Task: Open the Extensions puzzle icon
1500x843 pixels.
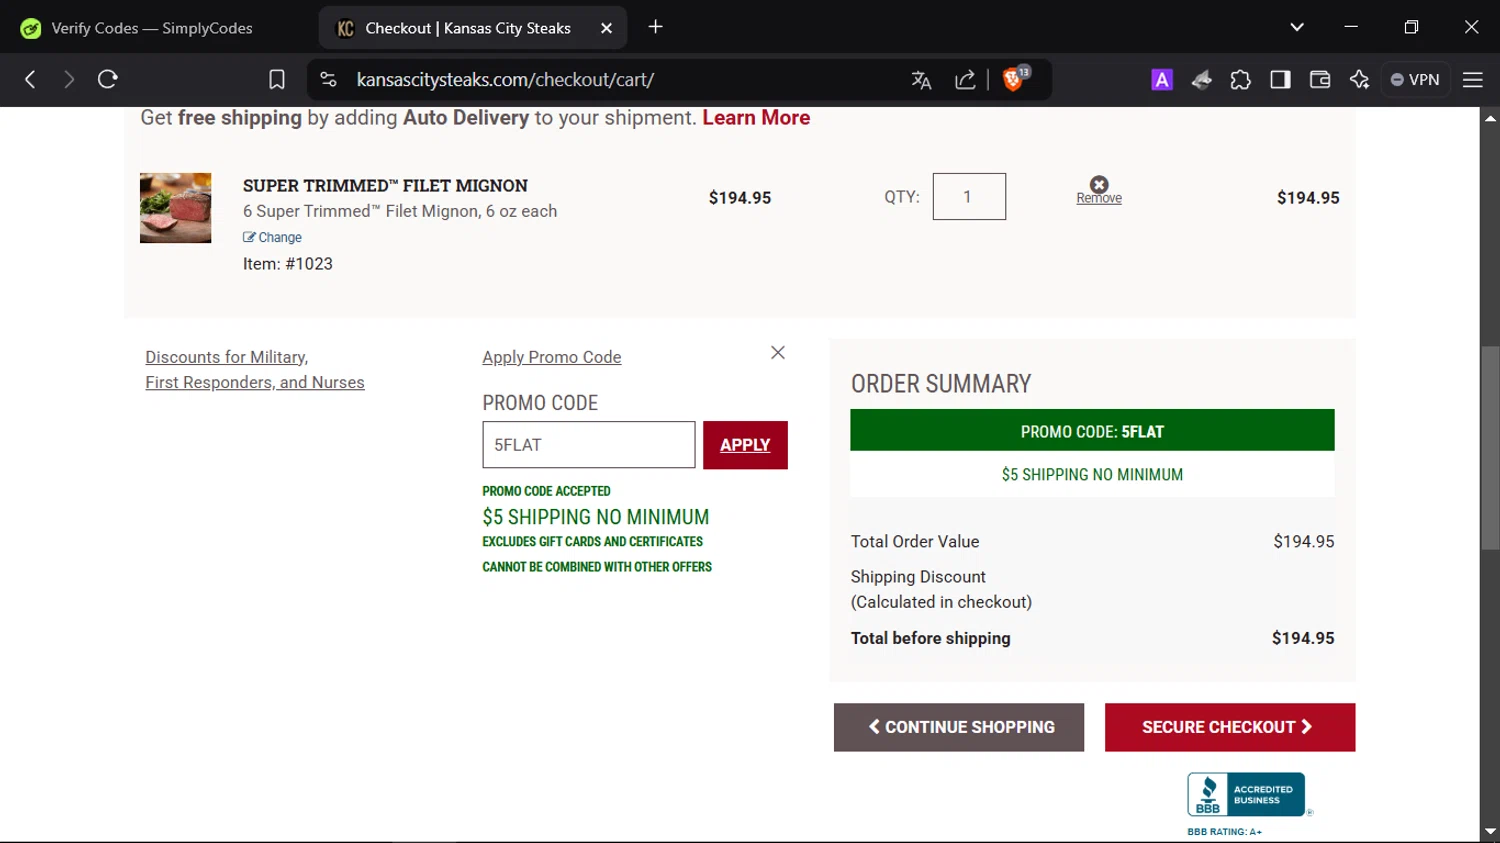Action: (x=1241, y=80)
